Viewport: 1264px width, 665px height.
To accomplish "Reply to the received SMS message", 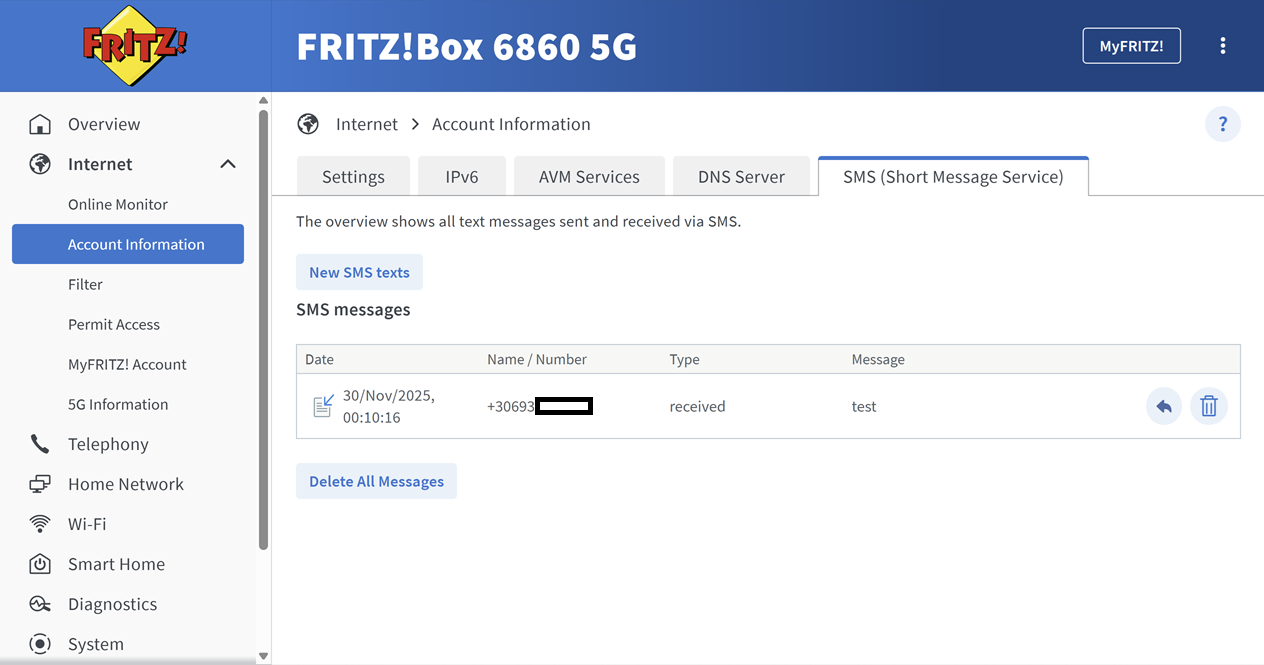I will [x=1163, y=406].
